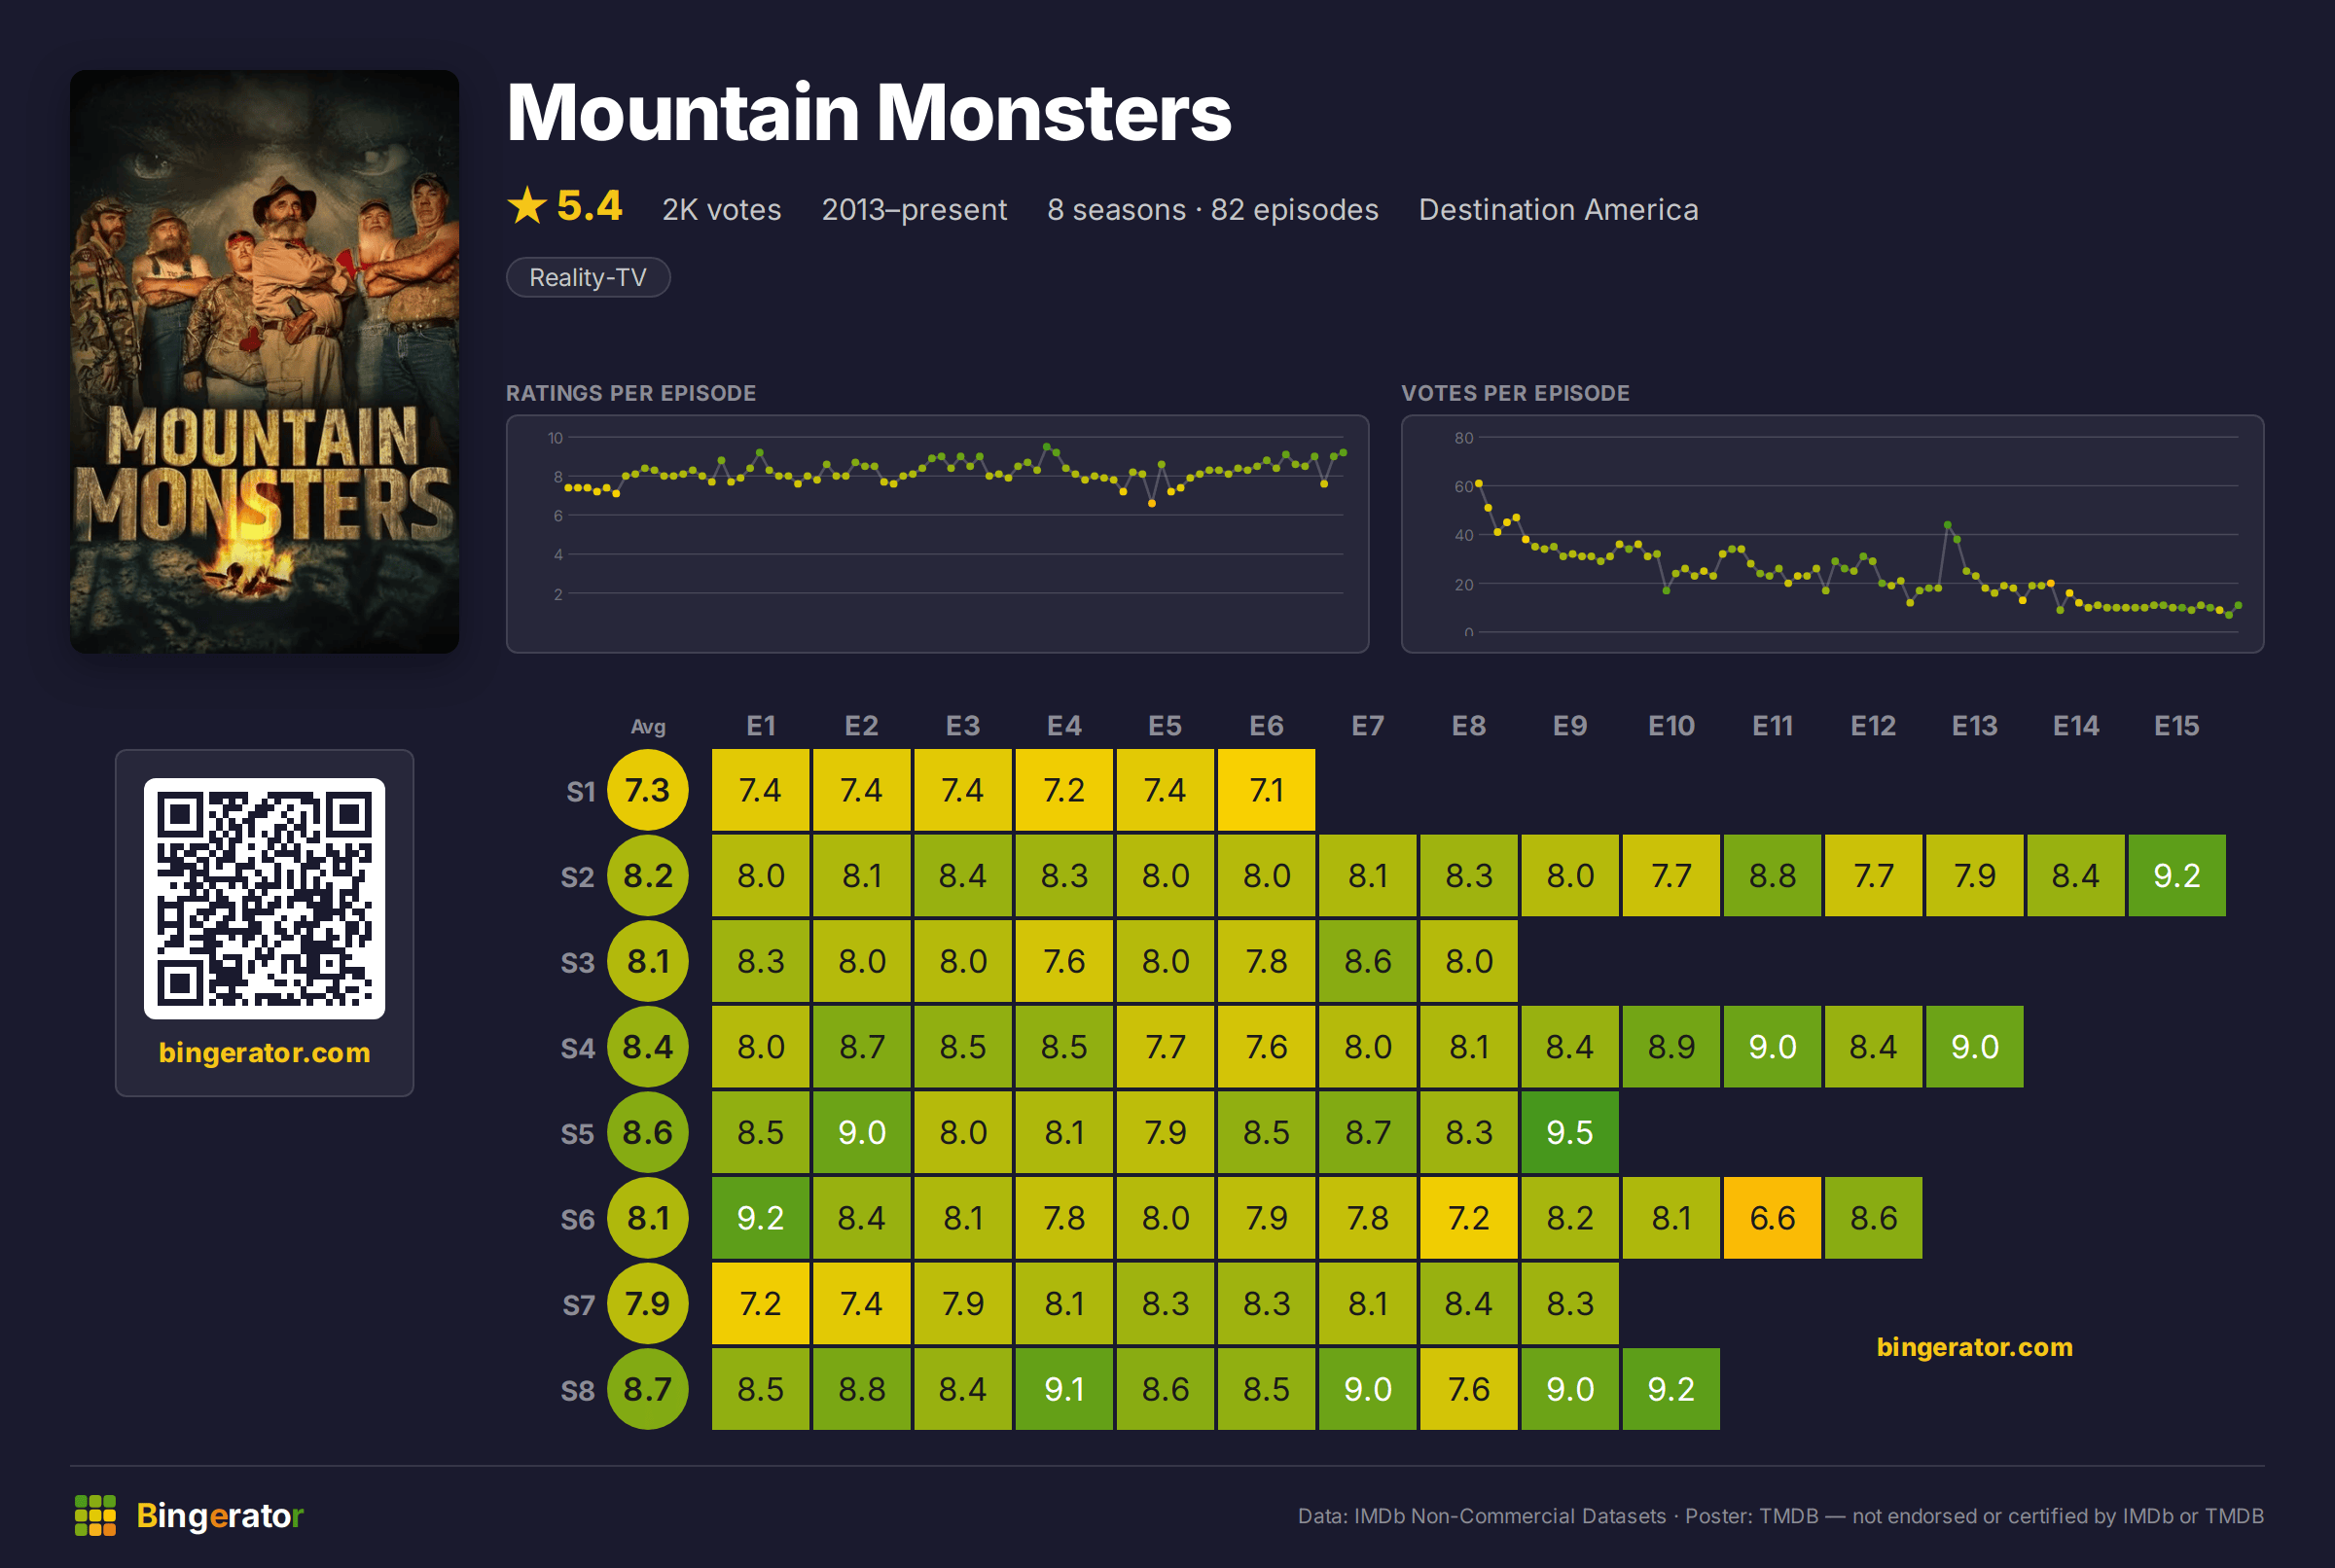
Task: Click the Bingerator grid logo icon
Action: (x=95, y=1515)
